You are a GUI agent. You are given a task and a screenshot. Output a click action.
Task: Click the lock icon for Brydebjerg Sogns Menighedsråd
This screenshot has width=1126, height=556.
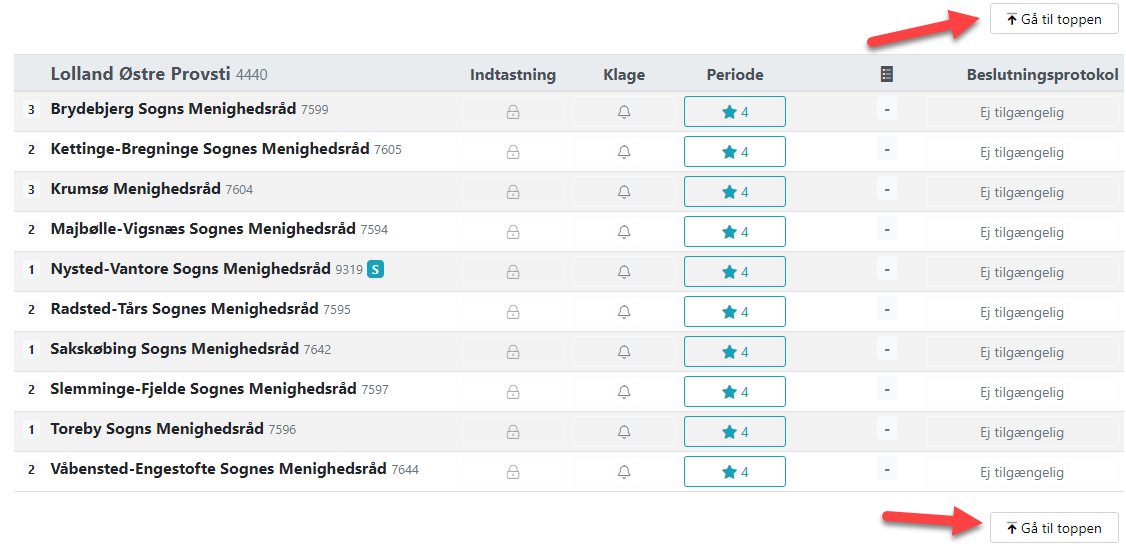513,112
